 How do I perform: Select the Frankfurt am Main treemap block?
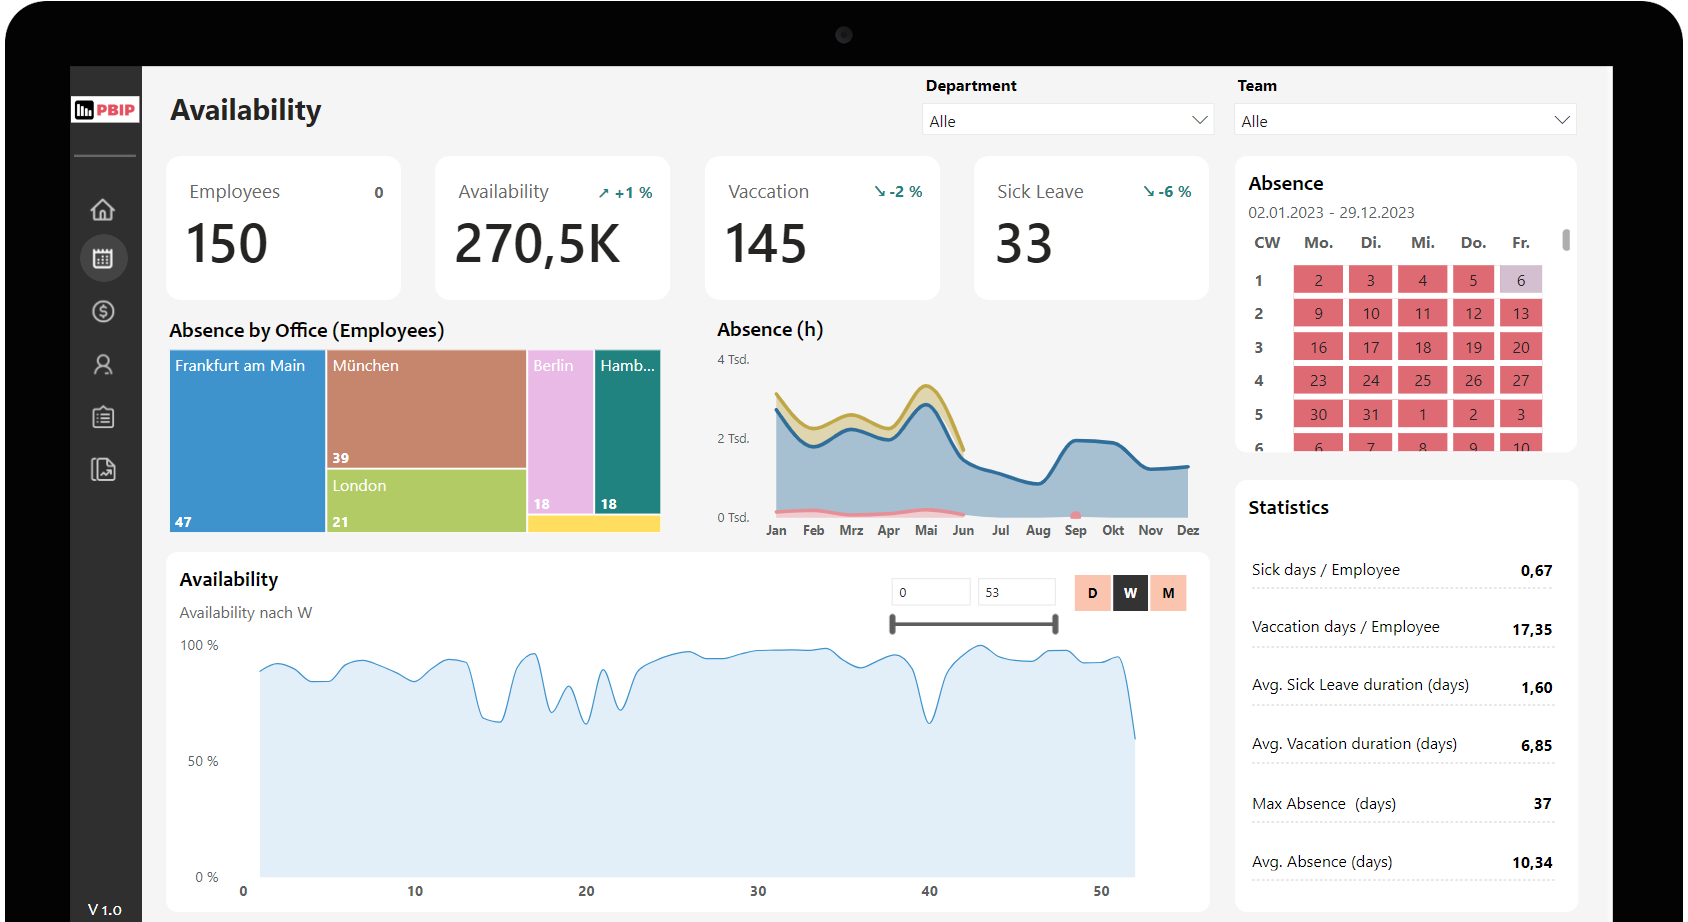pos(246,440)
